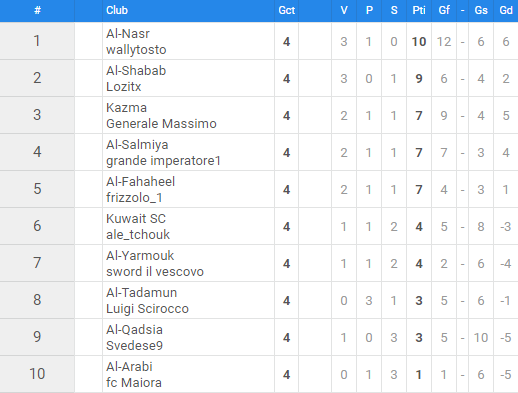Image resolution: width=518 pixels, height=393 pixels.
Task: Open the Luigi Scirocco manager profile
Action: pyautogui.click(x=147, y=309)
